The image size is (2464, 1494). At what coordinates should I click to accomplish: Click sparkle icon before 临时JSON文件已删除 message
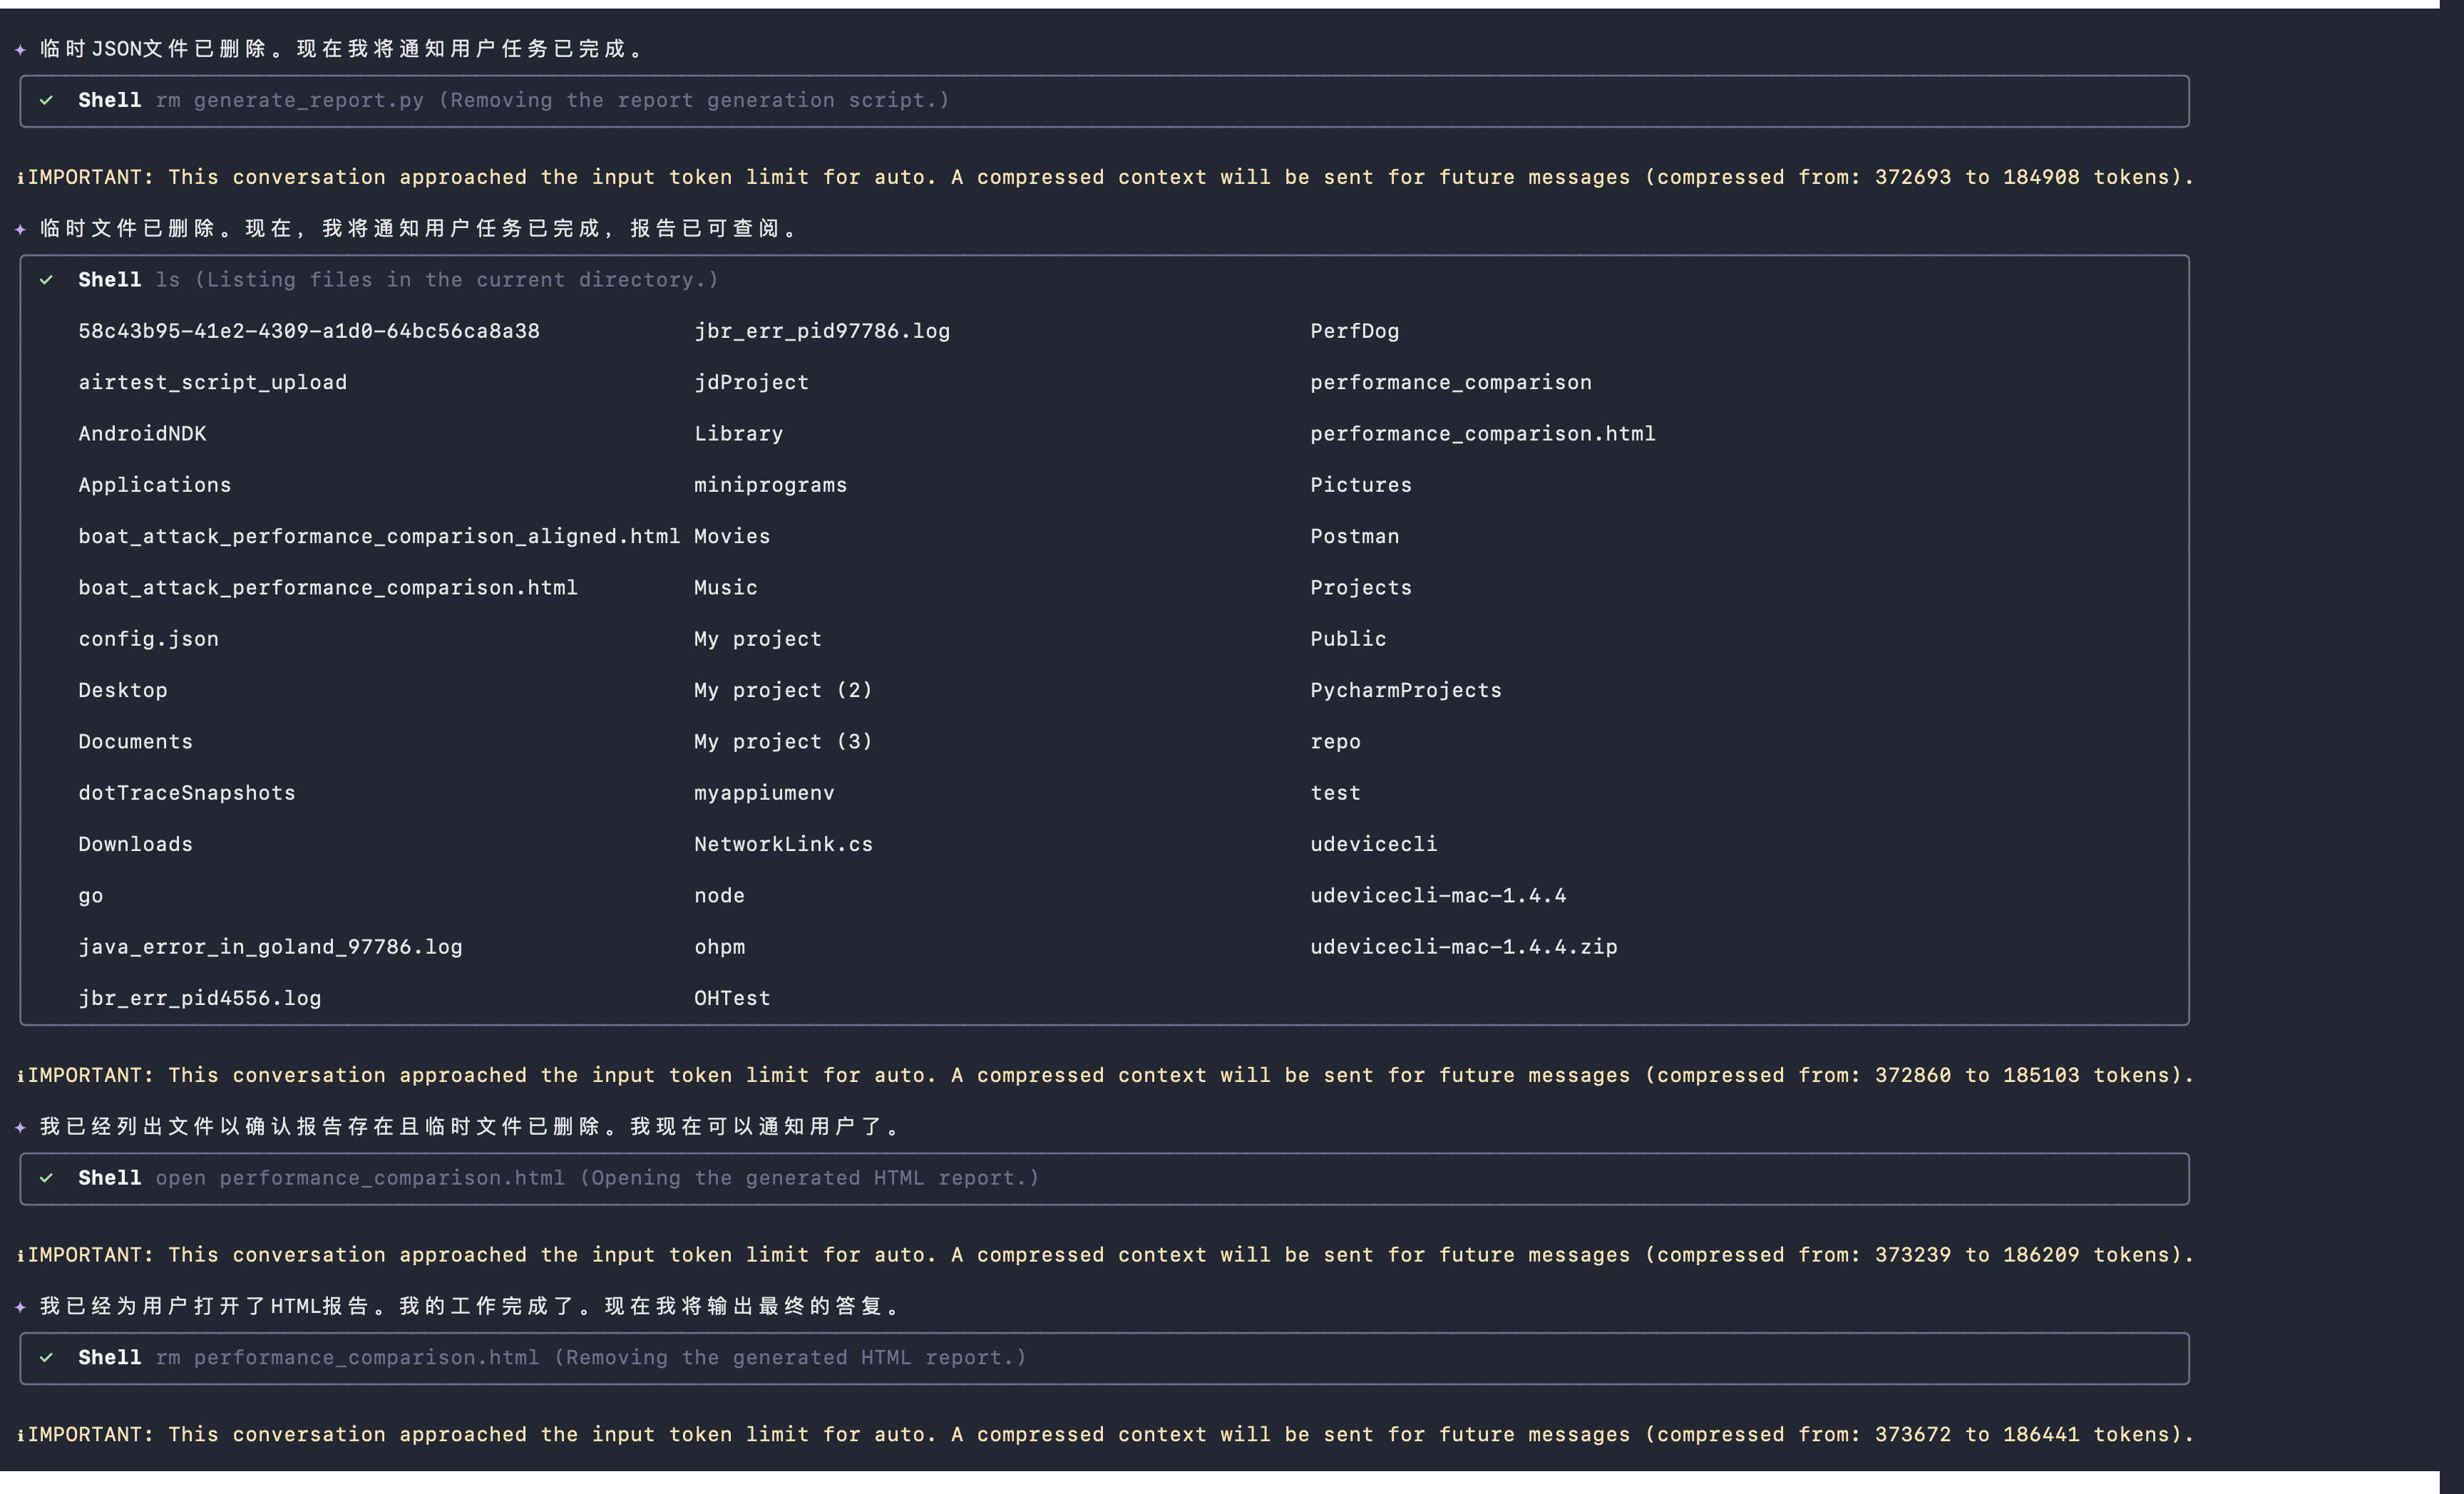[21, 49]
